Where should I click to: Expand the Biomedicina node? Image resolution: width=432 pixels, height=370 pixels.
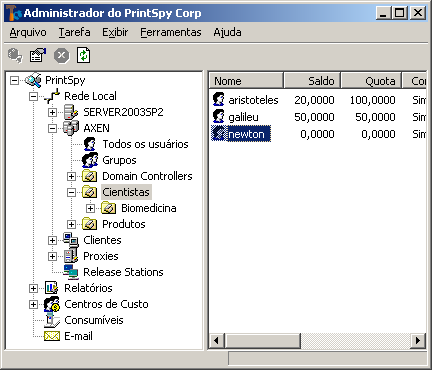click(90, 208)
